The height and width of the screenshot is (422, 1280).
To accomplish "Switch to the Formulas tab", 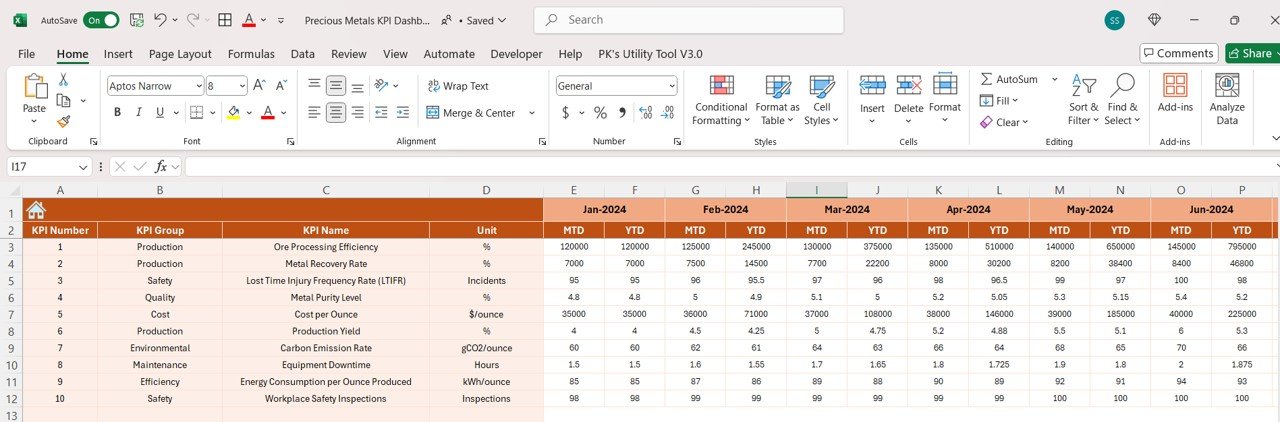I will click(x=251, y=54).
